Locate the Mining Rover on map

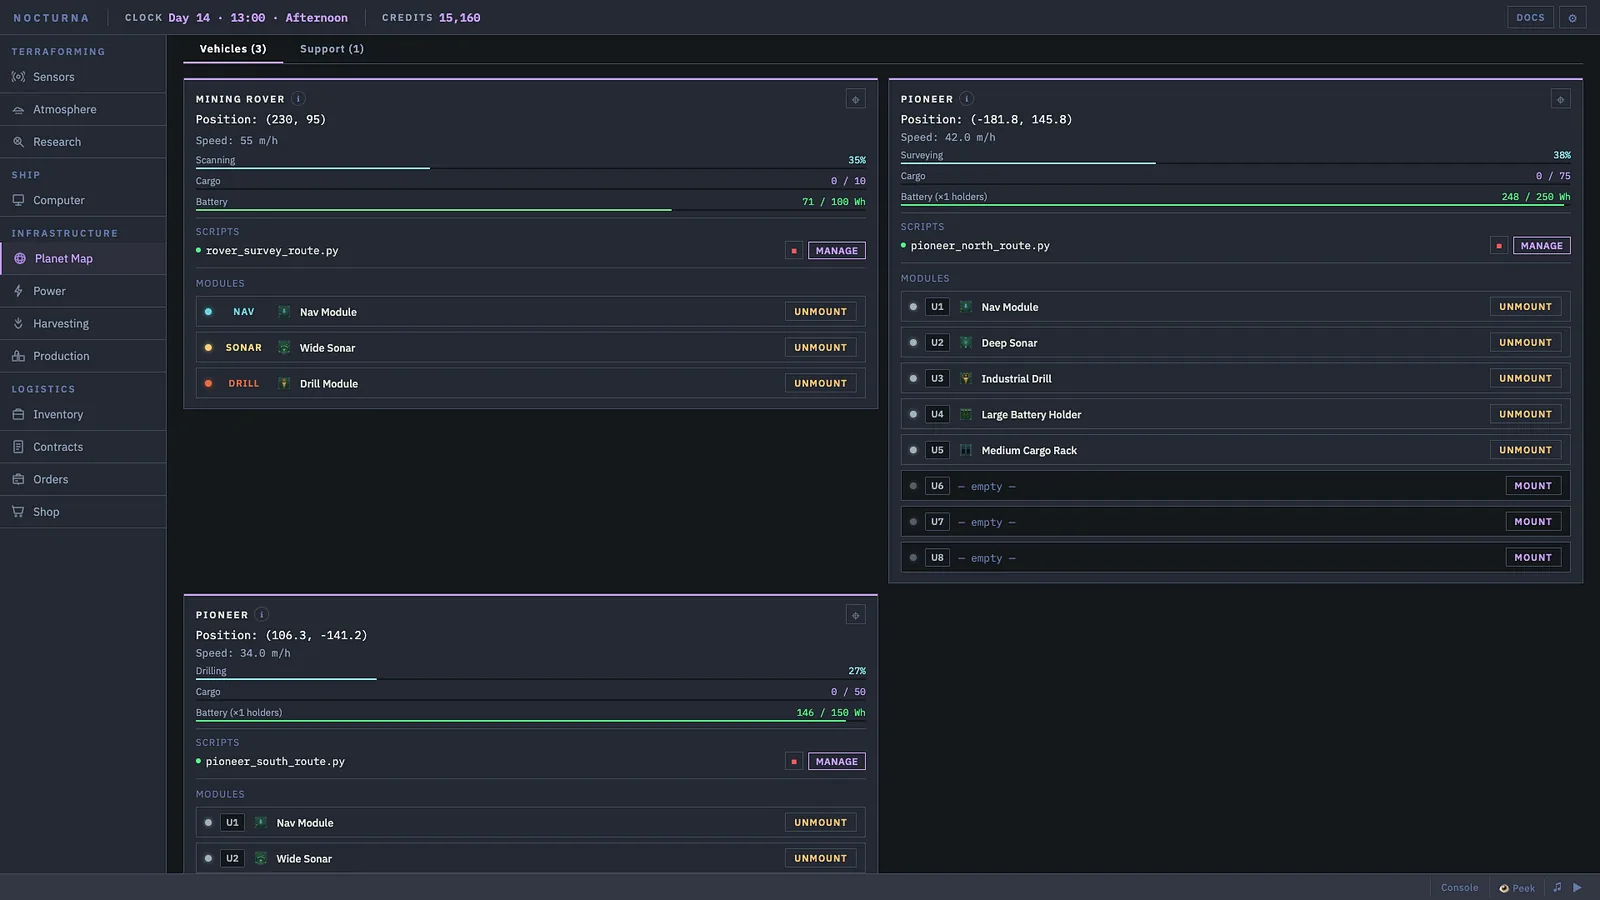click(855, 99)
